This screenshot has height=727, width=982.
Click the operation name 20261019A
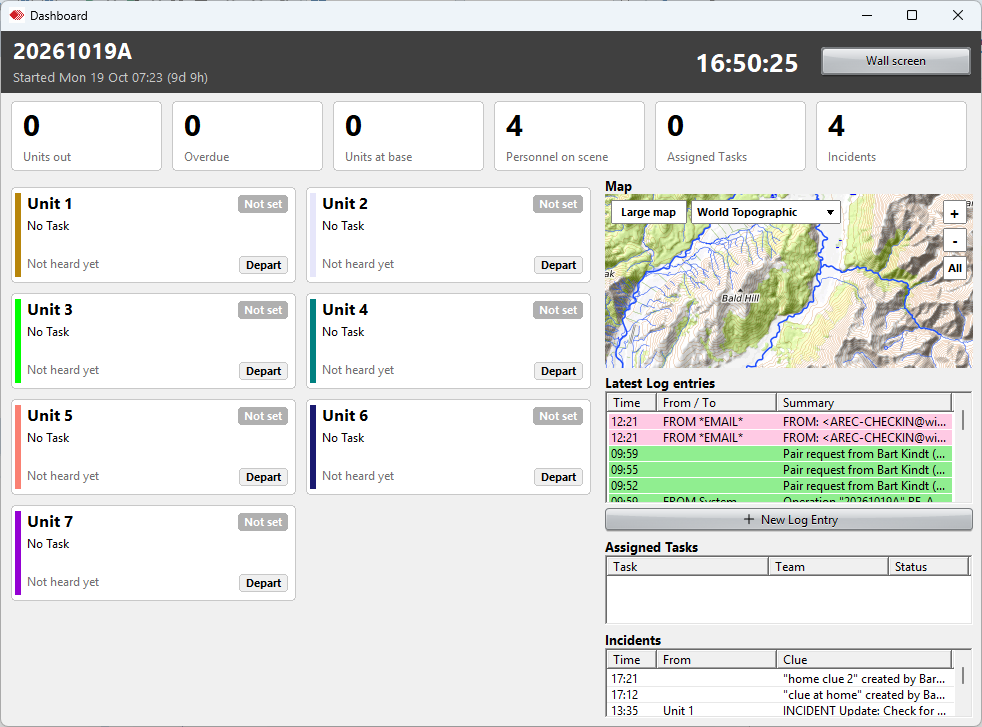[73, 51]
